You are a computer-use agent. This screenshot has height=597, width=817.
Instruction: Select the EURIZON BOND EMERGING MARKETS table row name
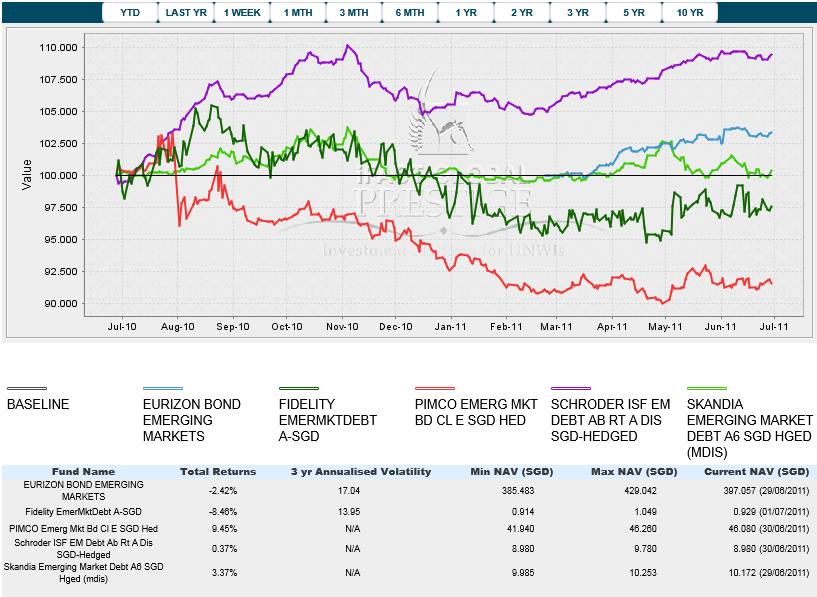(x=83, y=490)
